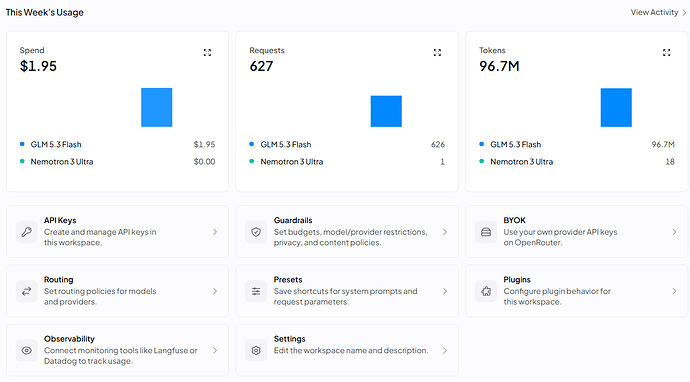Open the Plugins card chevron
This screenshot has height=382, width=690.
[674, 291]
